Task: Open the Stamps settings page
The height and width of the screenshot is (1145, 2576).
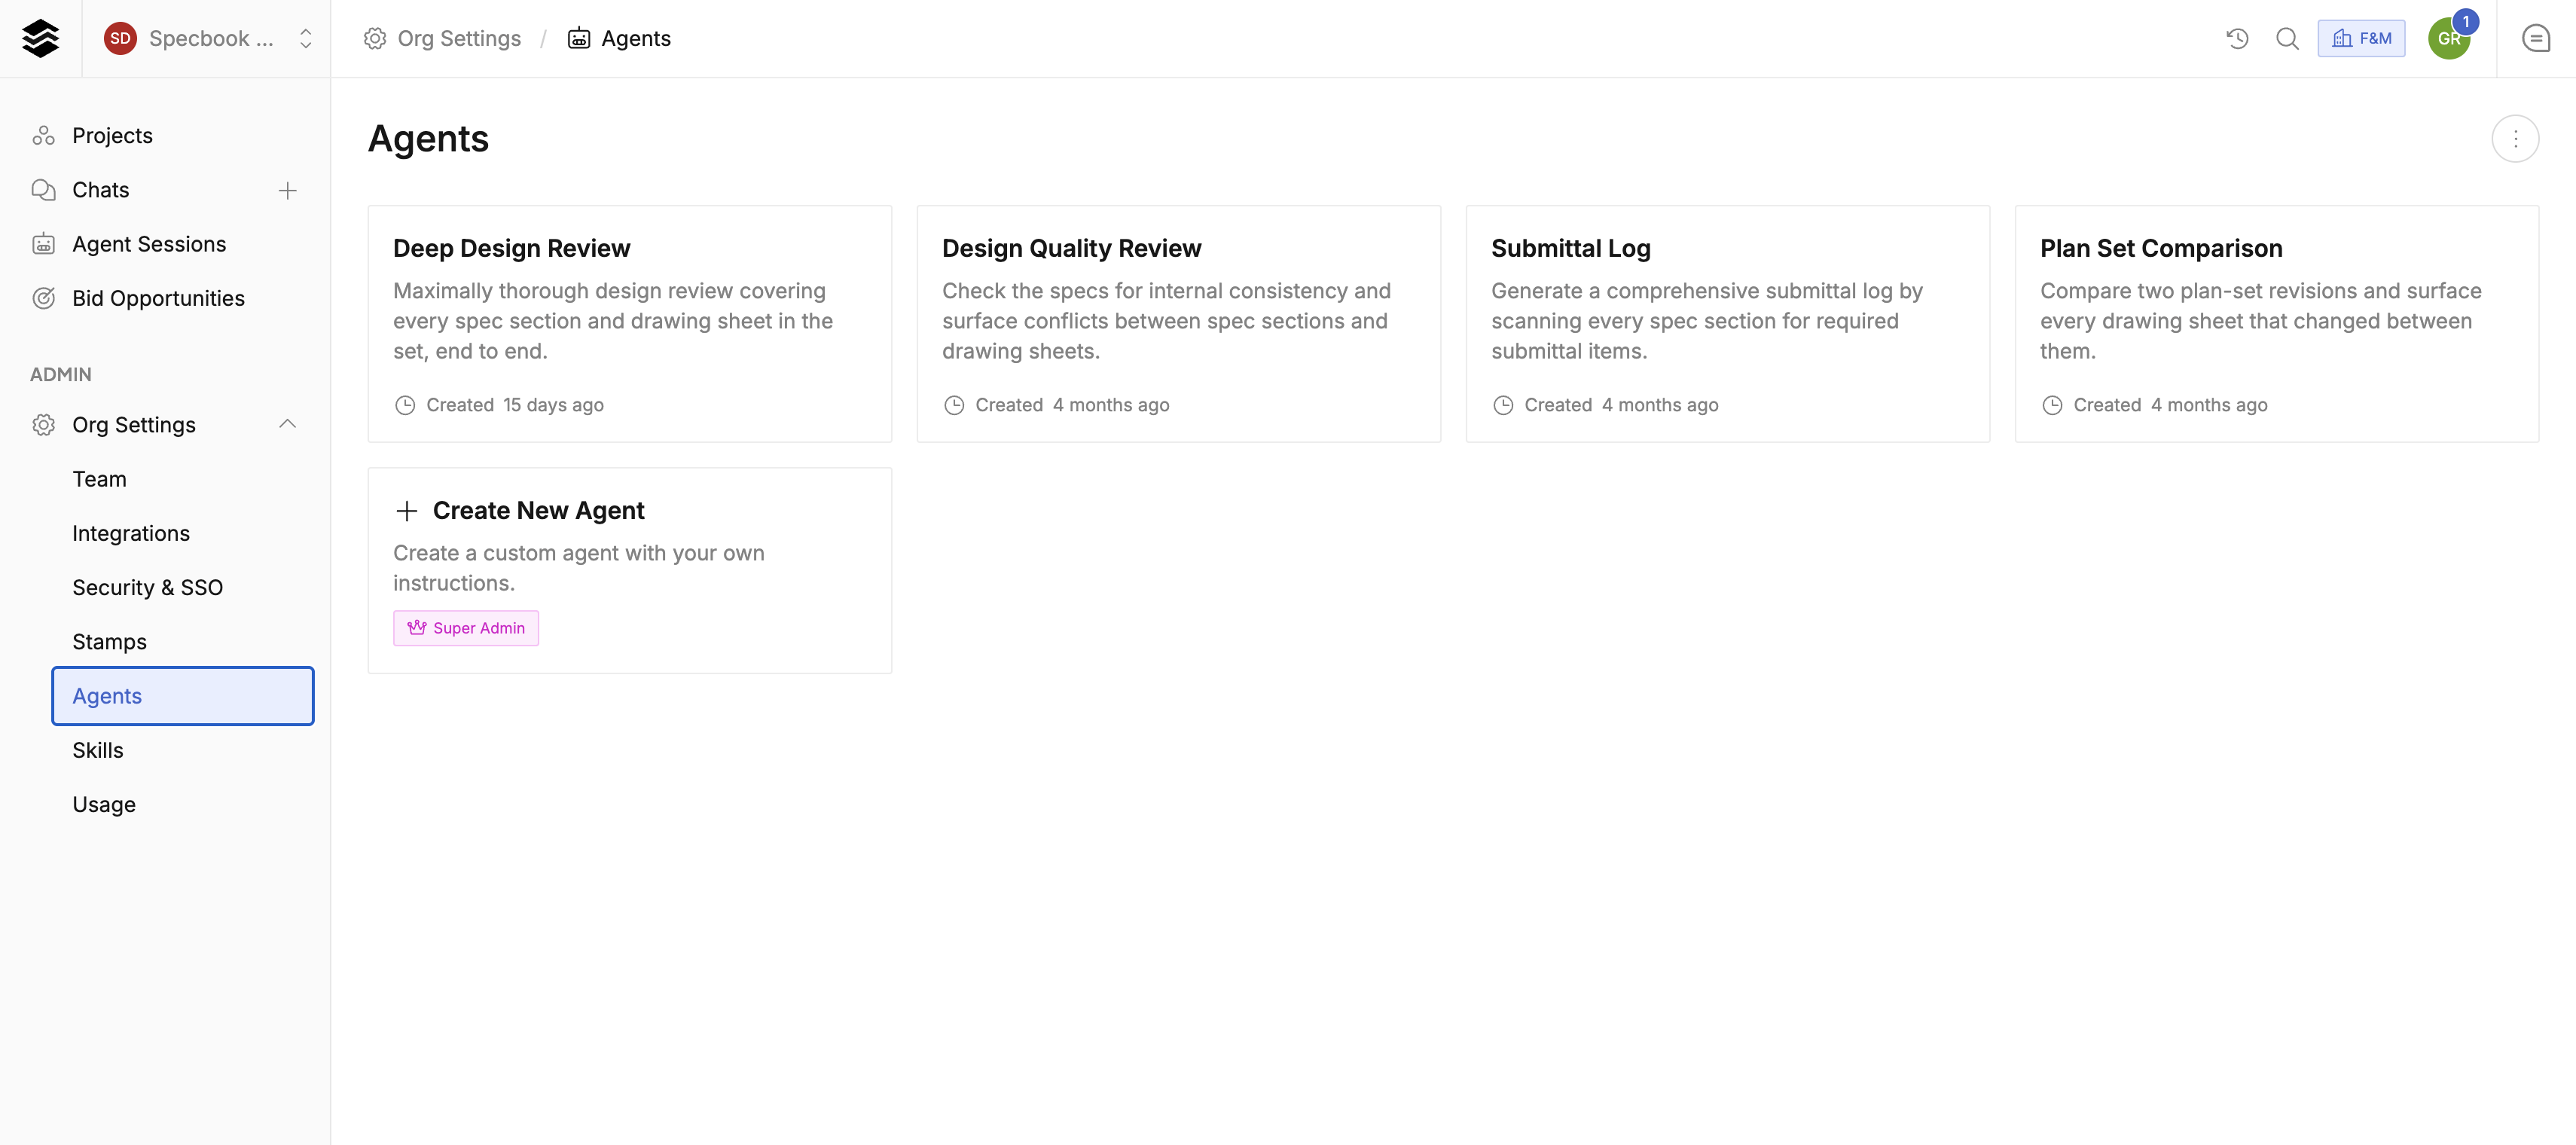Action: click(183, 642)
